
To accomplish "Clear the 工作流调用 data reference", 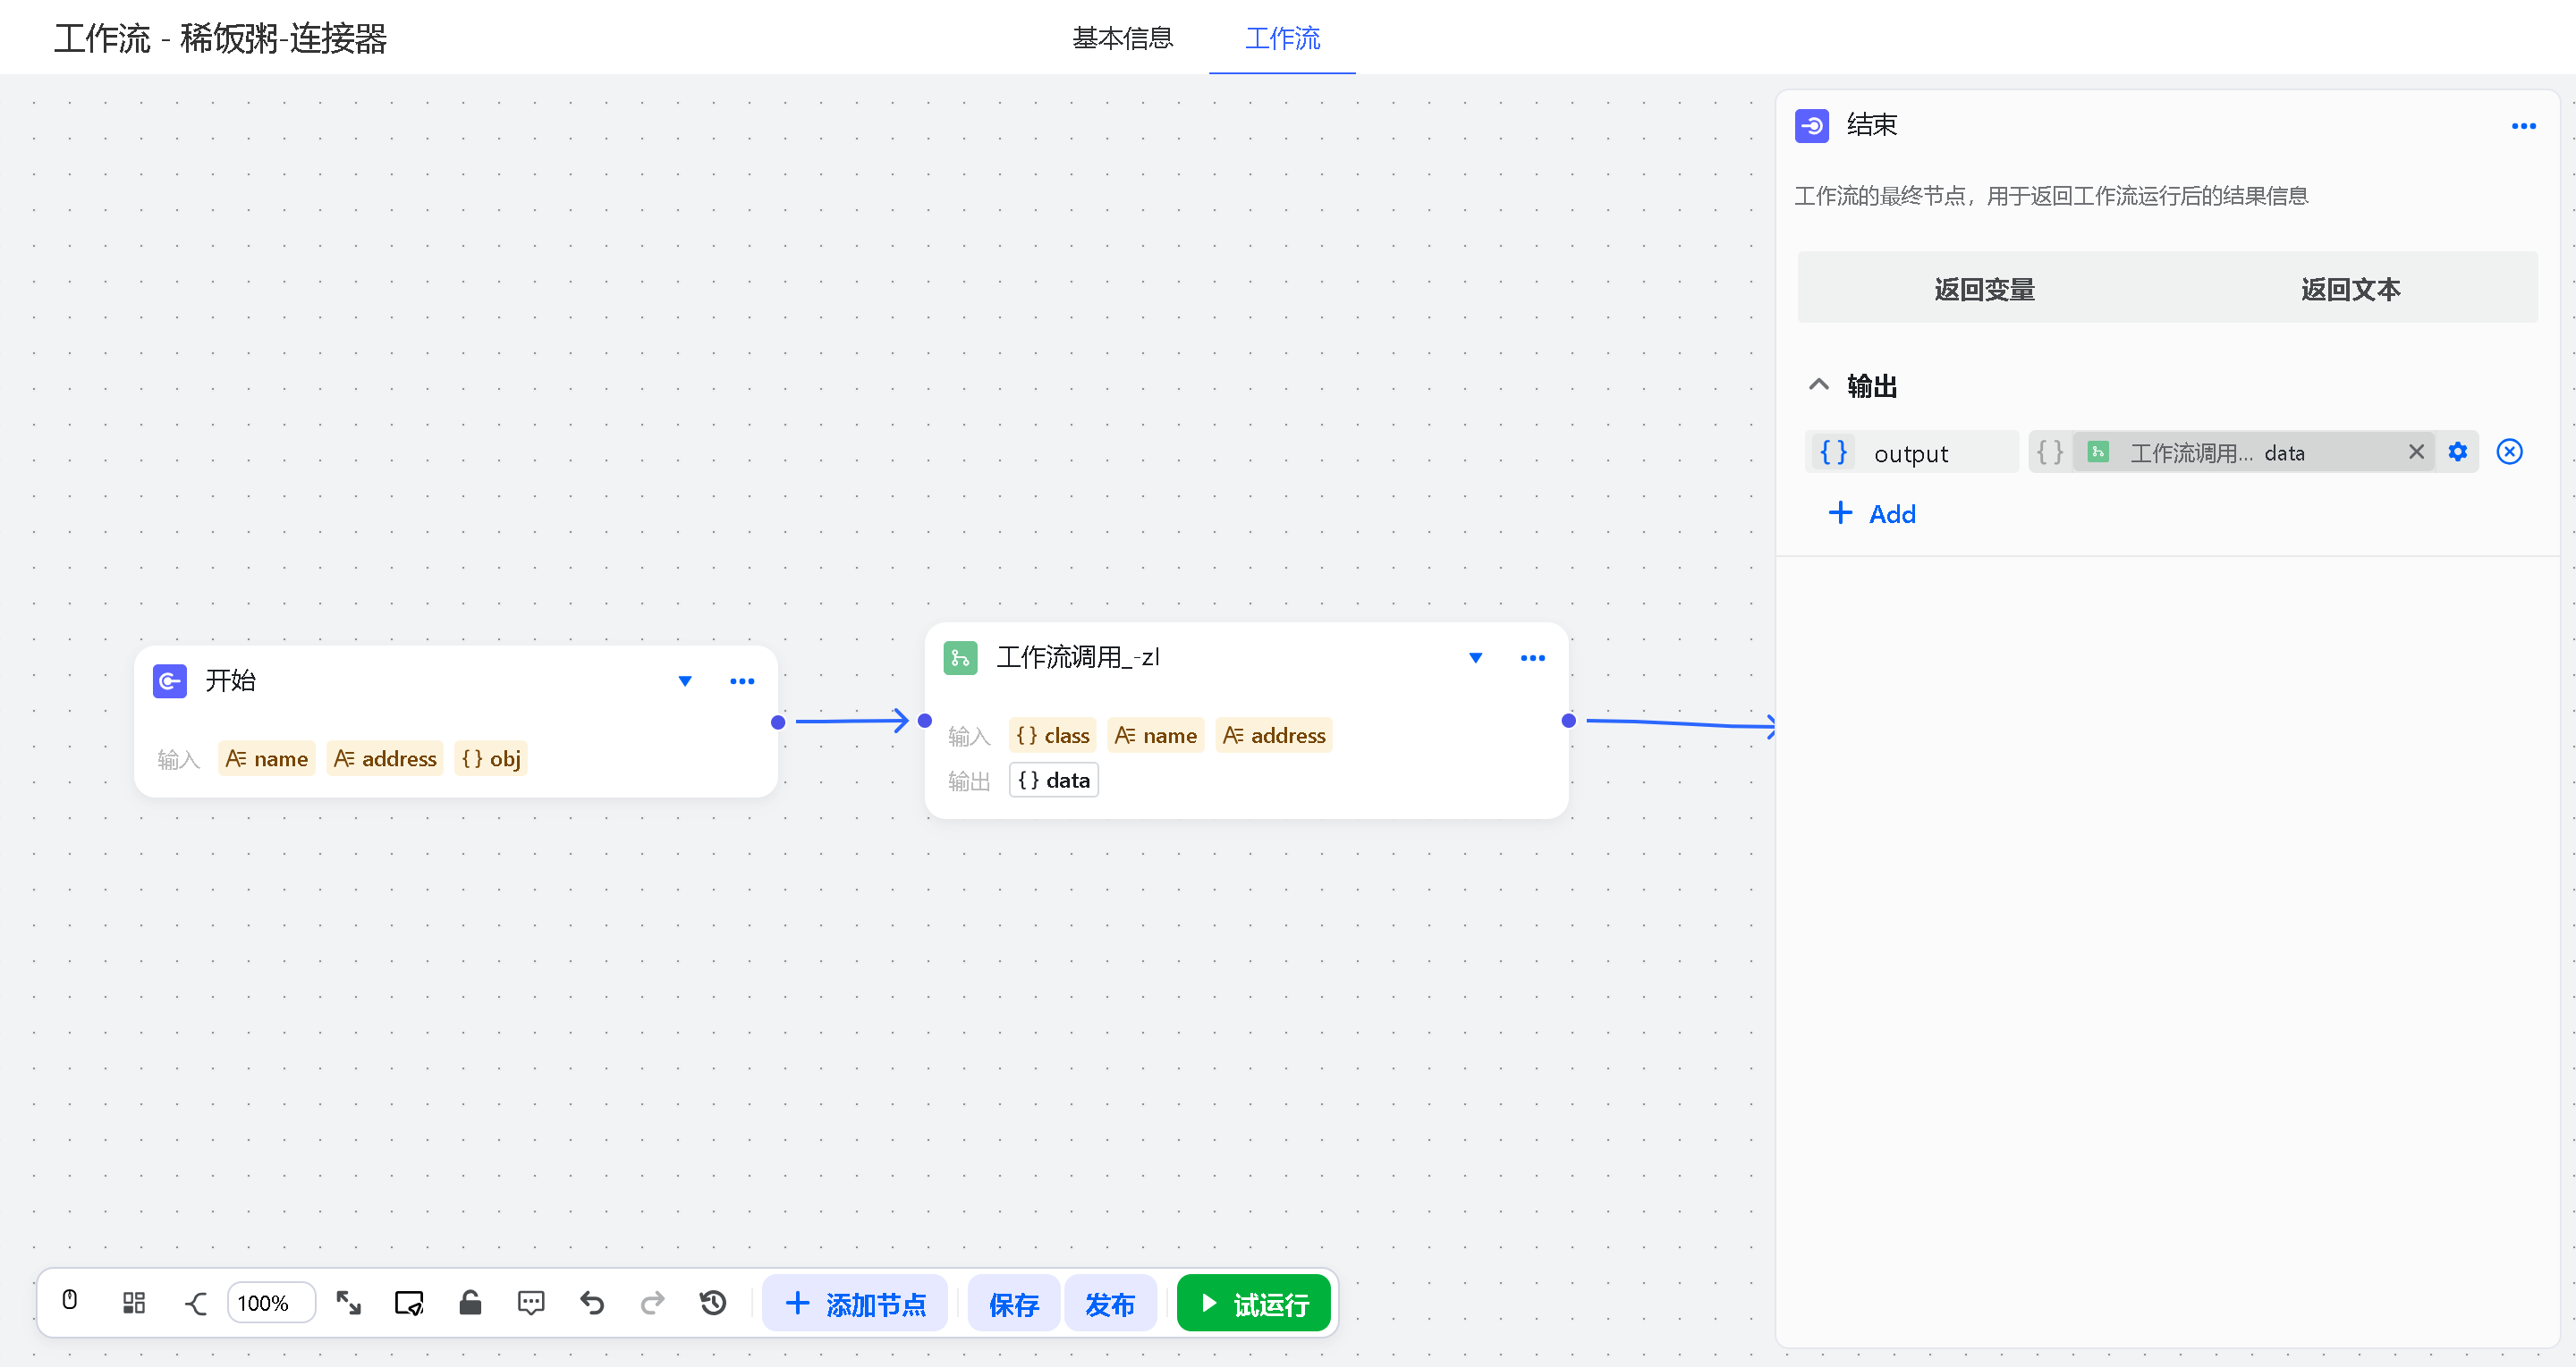I will coord(2416,453).
